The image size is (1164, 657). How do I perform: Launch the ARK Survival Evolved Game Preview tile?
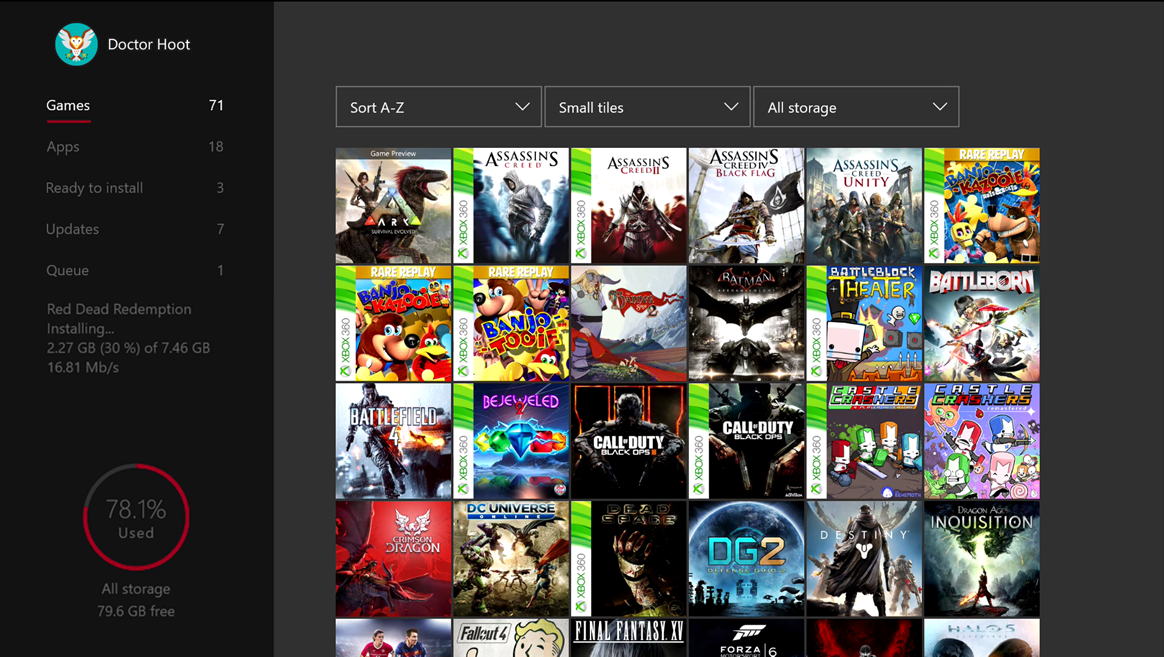(393, 206)
